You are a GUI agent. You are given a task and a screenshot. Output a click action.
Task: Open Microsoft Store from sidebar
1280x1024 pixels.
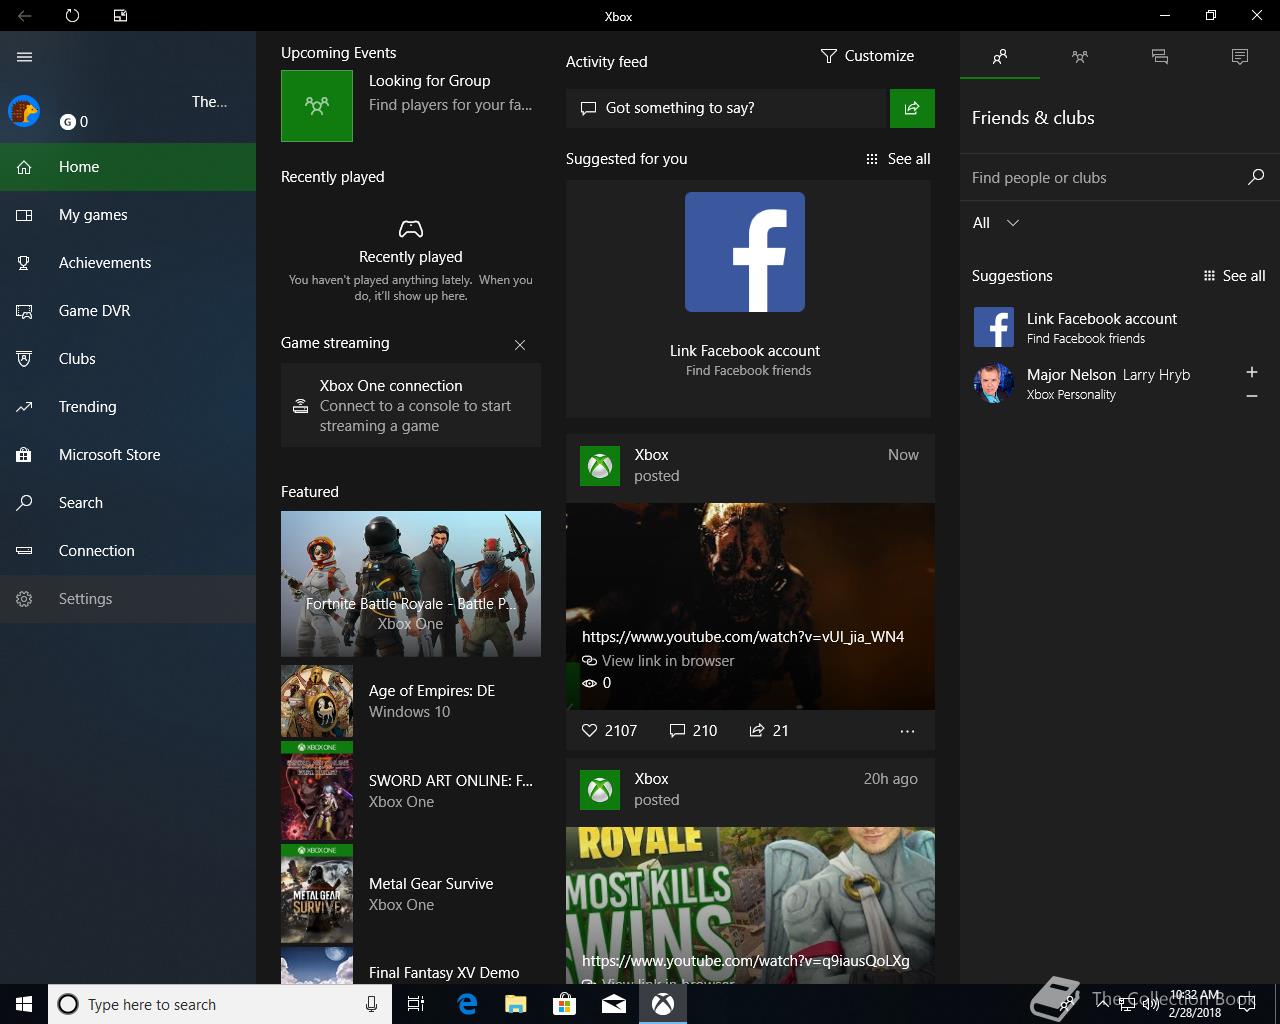tap(128, 455)
